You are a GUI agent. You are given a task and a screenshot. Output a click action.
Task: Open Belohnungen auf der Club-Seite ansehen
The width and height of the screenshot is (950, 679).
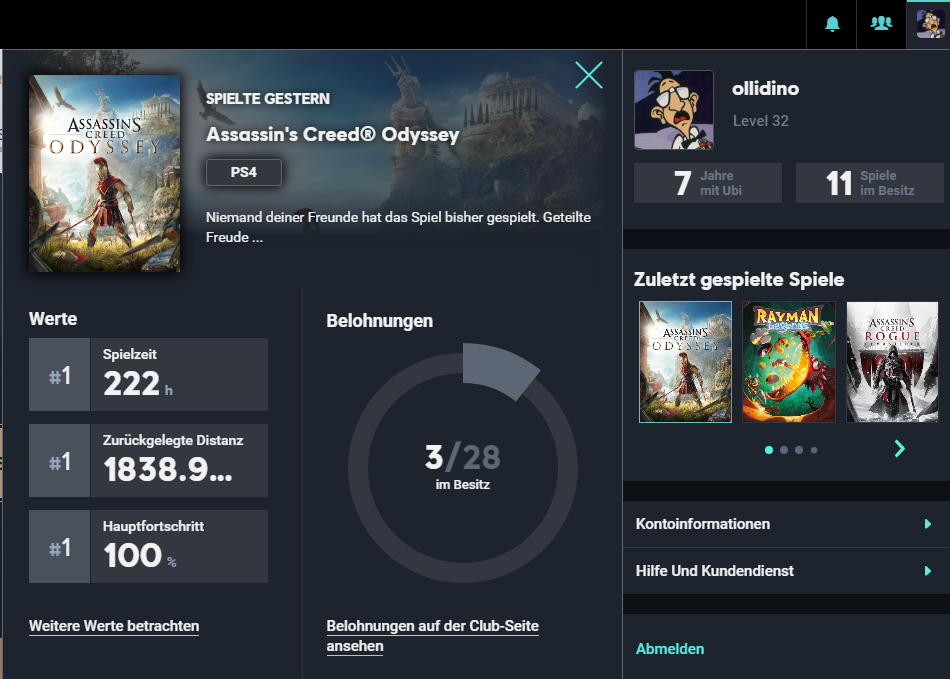pos(433,636)
